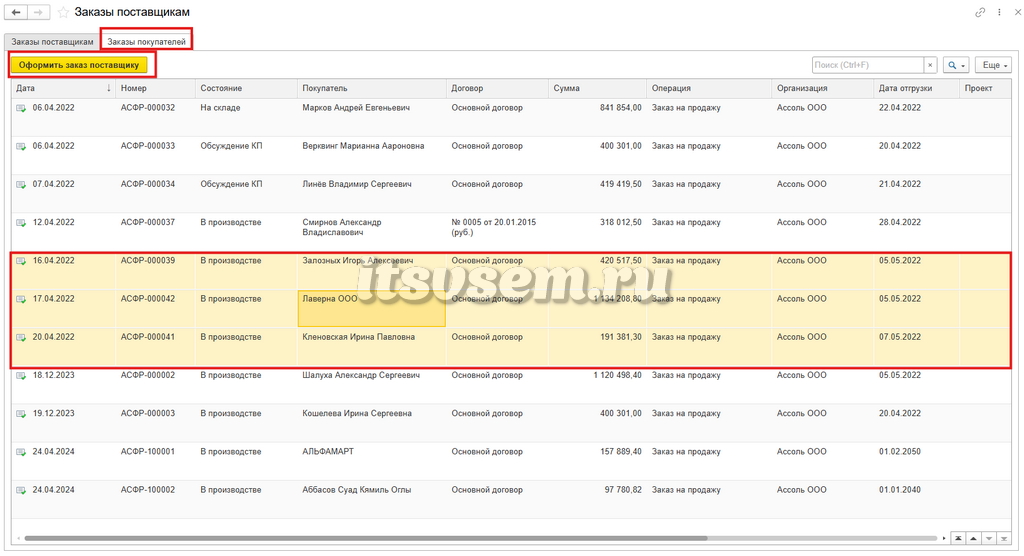Click shipping date 07.05.2022
This screenshot has width=1024, height=556.
click(900, 337)
